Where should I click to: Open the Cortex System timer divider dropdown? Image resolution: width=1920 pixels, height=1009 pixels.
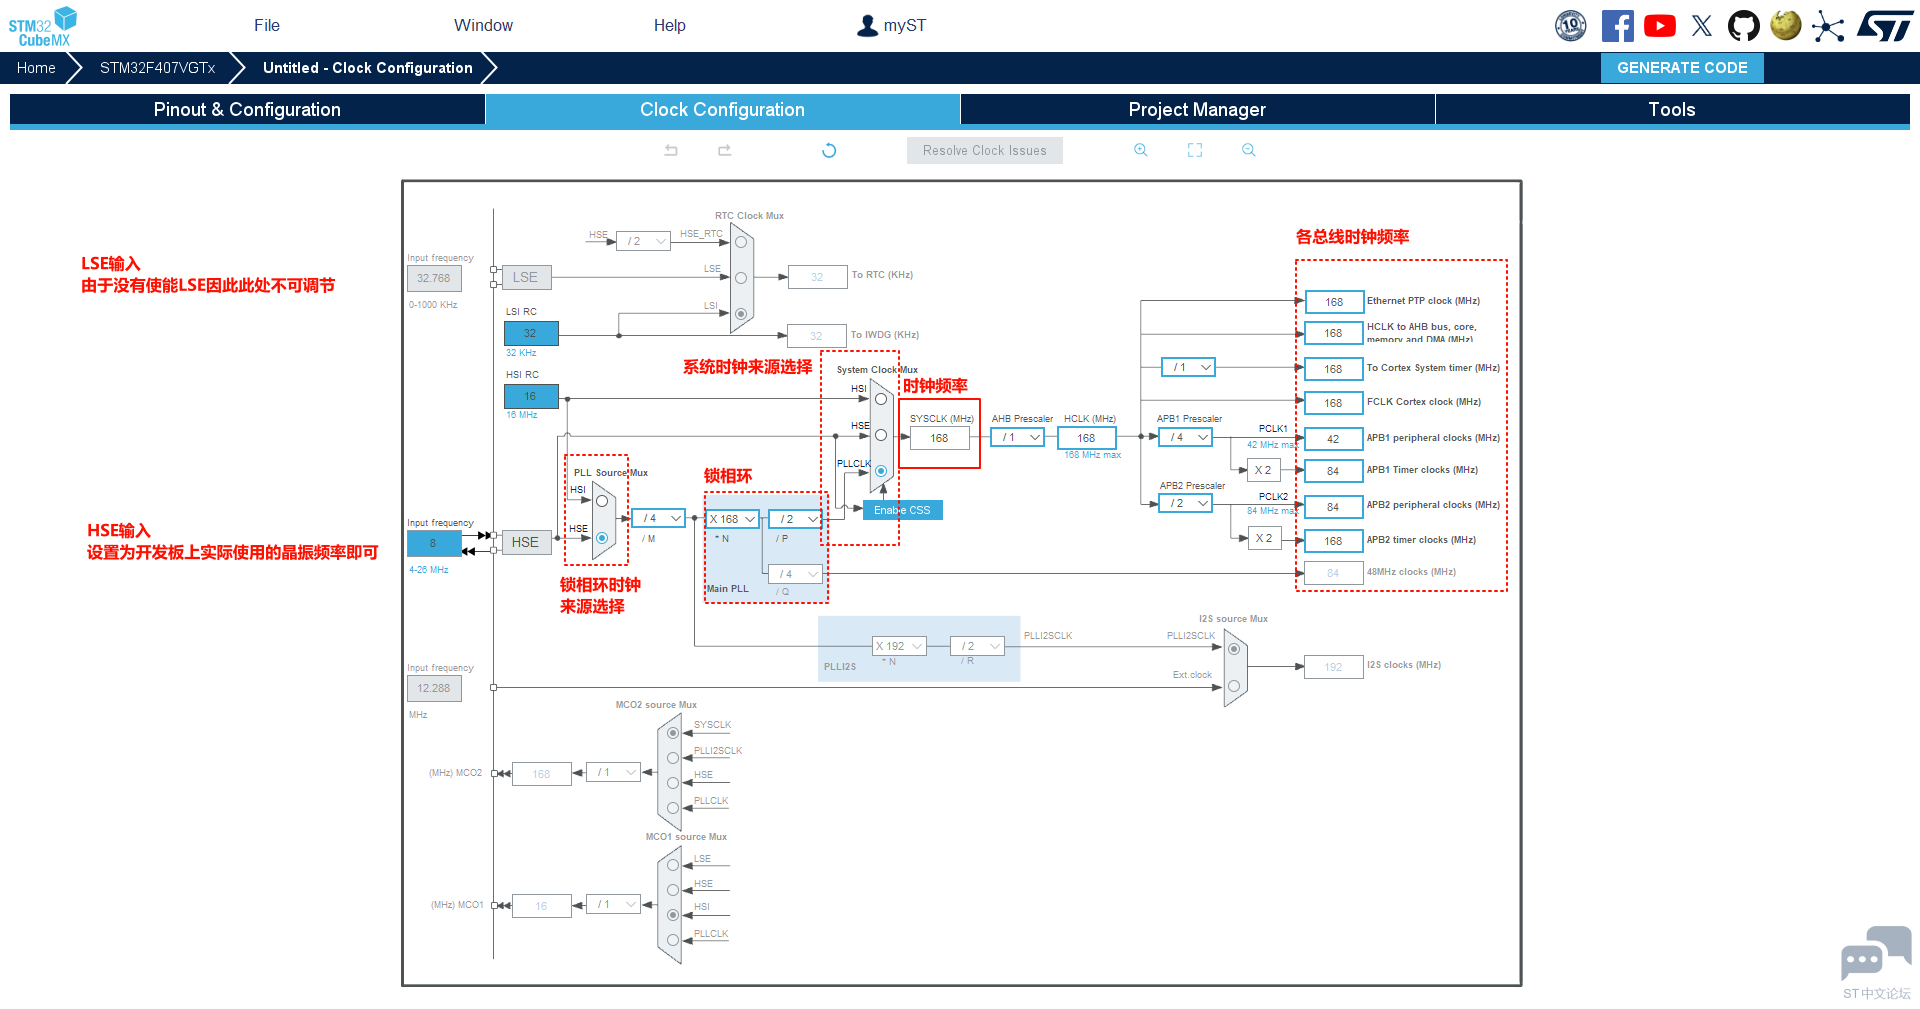click(1188, 367)
